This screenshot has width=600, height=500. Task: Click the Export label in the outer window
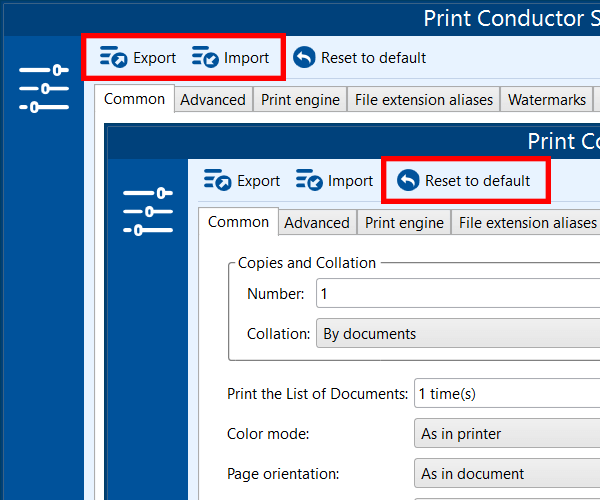coord(155,58)
